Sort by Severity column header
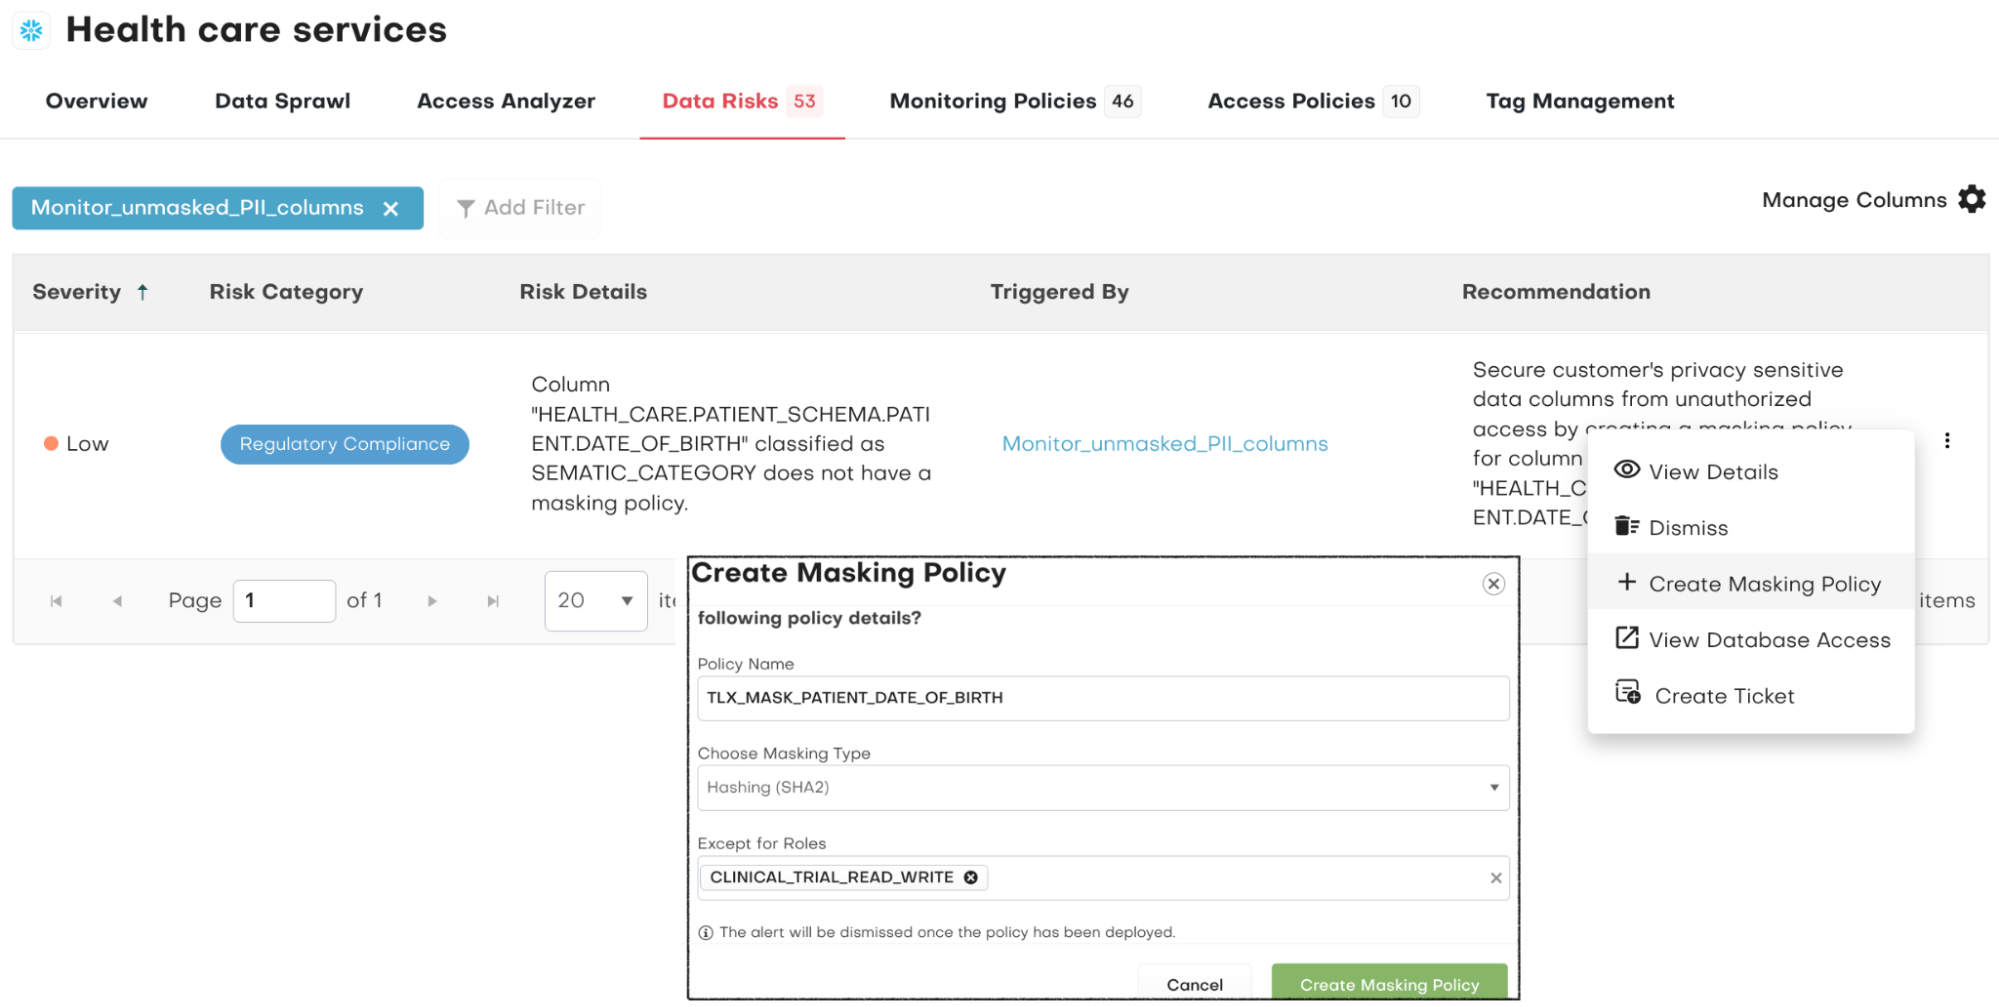The height and width of the screenshot is (1007, 1999). (x=76, y=292)
